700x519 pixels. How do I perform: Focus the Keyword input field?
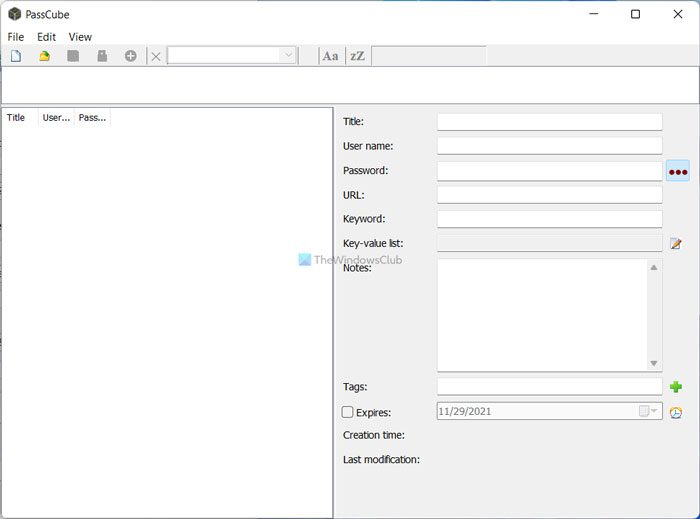(549, 219)
